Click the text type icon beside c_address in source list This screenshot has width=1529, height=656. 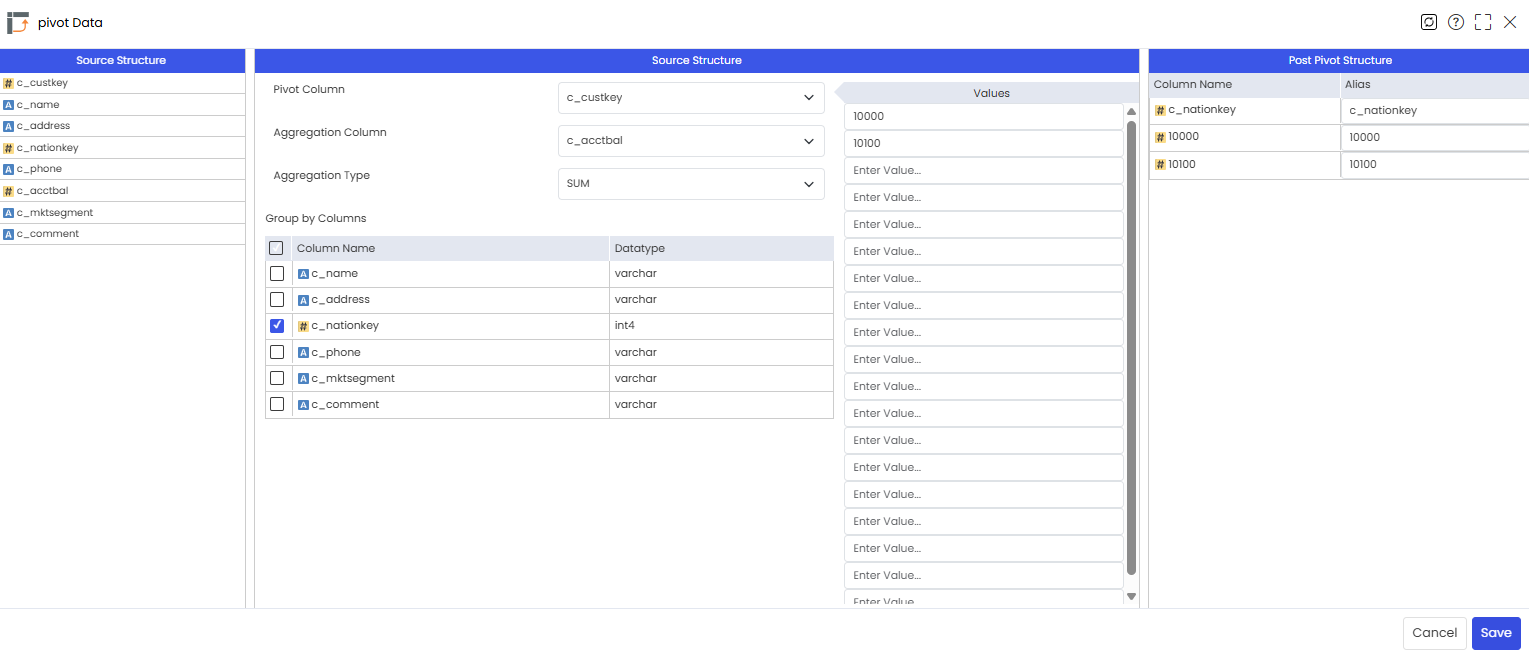[8, 126]
